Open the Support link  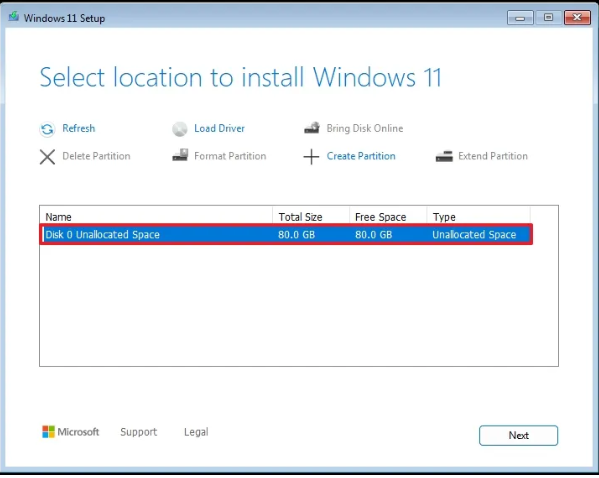pos(139,432)
